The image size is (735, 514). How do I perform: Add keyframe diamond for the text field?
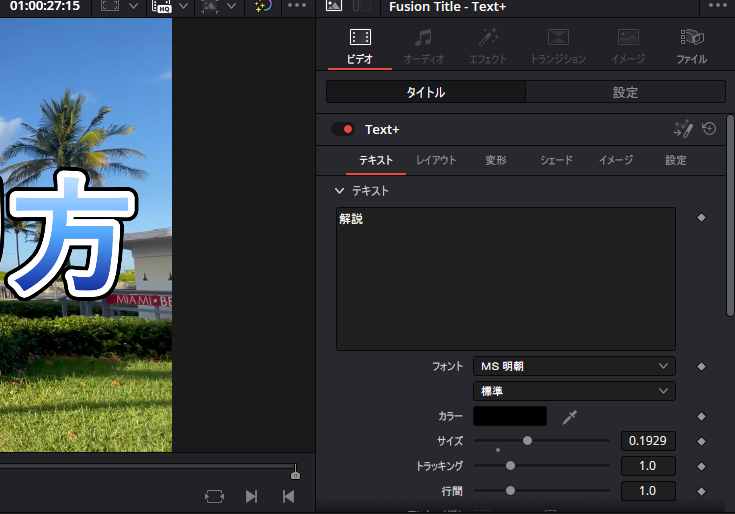pyautogui.click(x=701, y=217)
